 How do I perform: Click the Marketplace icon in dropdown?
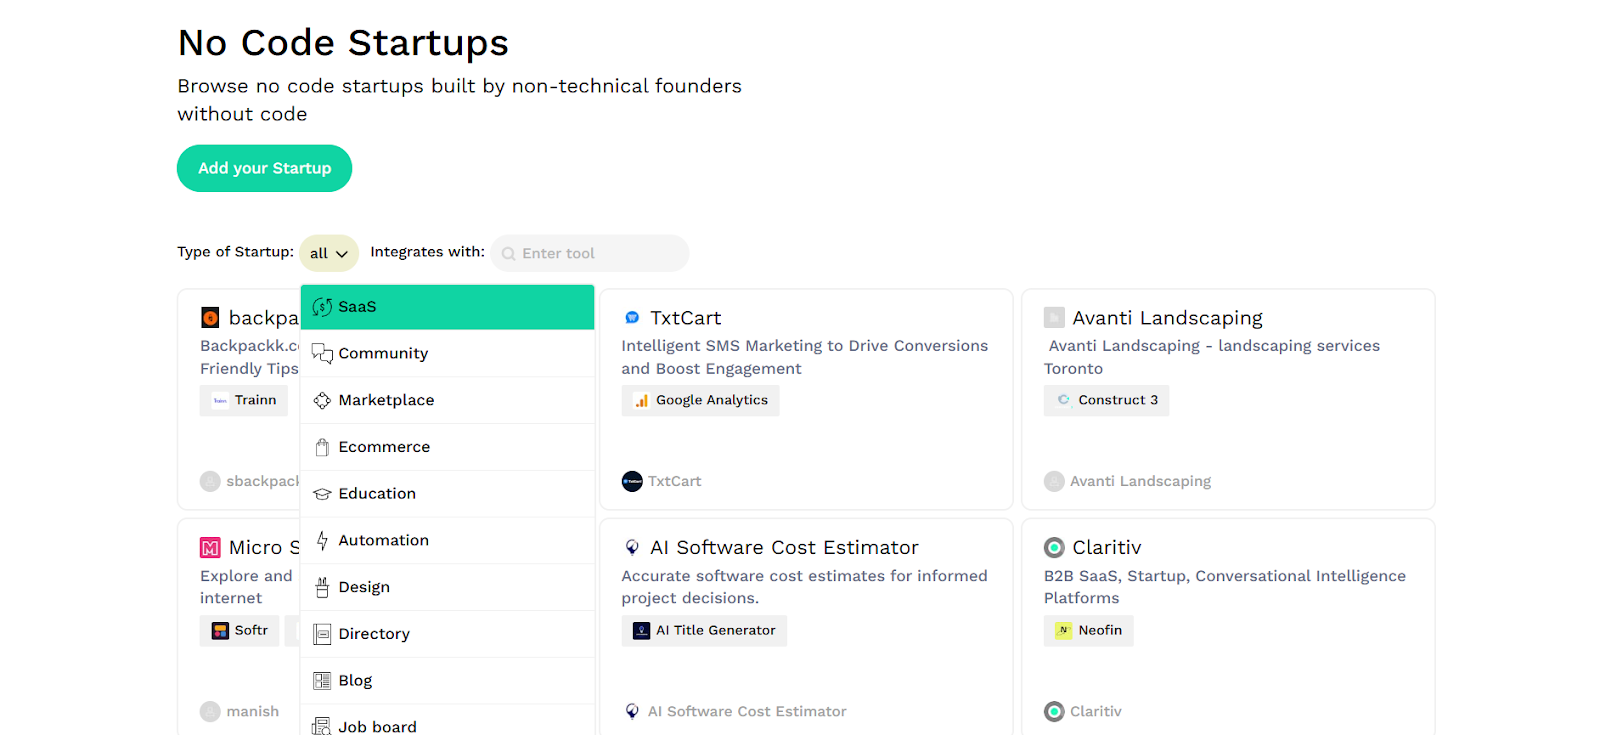(x=322, y=400)
